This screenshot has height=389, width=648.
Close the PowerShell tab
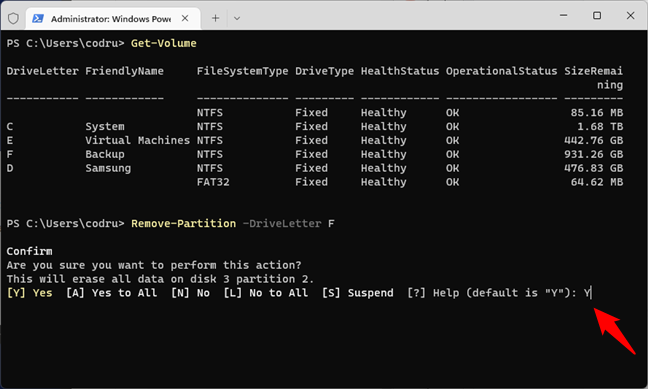pyautogui.click(x=185, y=18)
